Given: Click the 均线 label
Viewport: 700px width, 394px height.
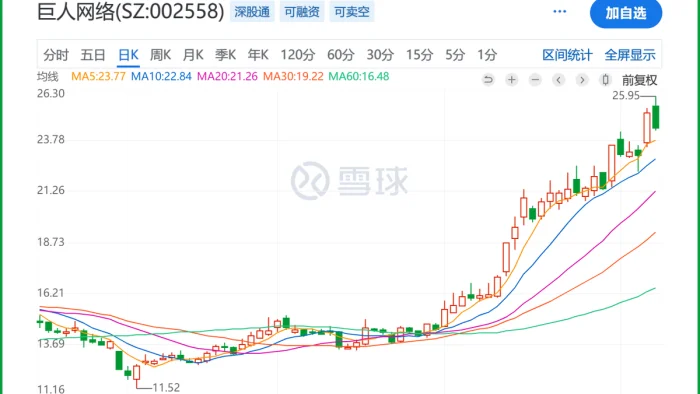Looking at the screenshot, I should click(x=48, y=77).
